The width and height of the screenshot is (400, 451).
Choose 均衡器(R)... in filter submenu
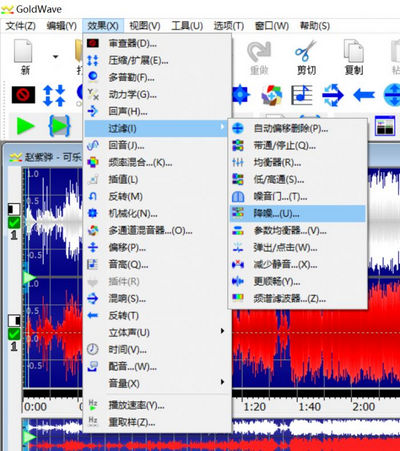[298, 162]
